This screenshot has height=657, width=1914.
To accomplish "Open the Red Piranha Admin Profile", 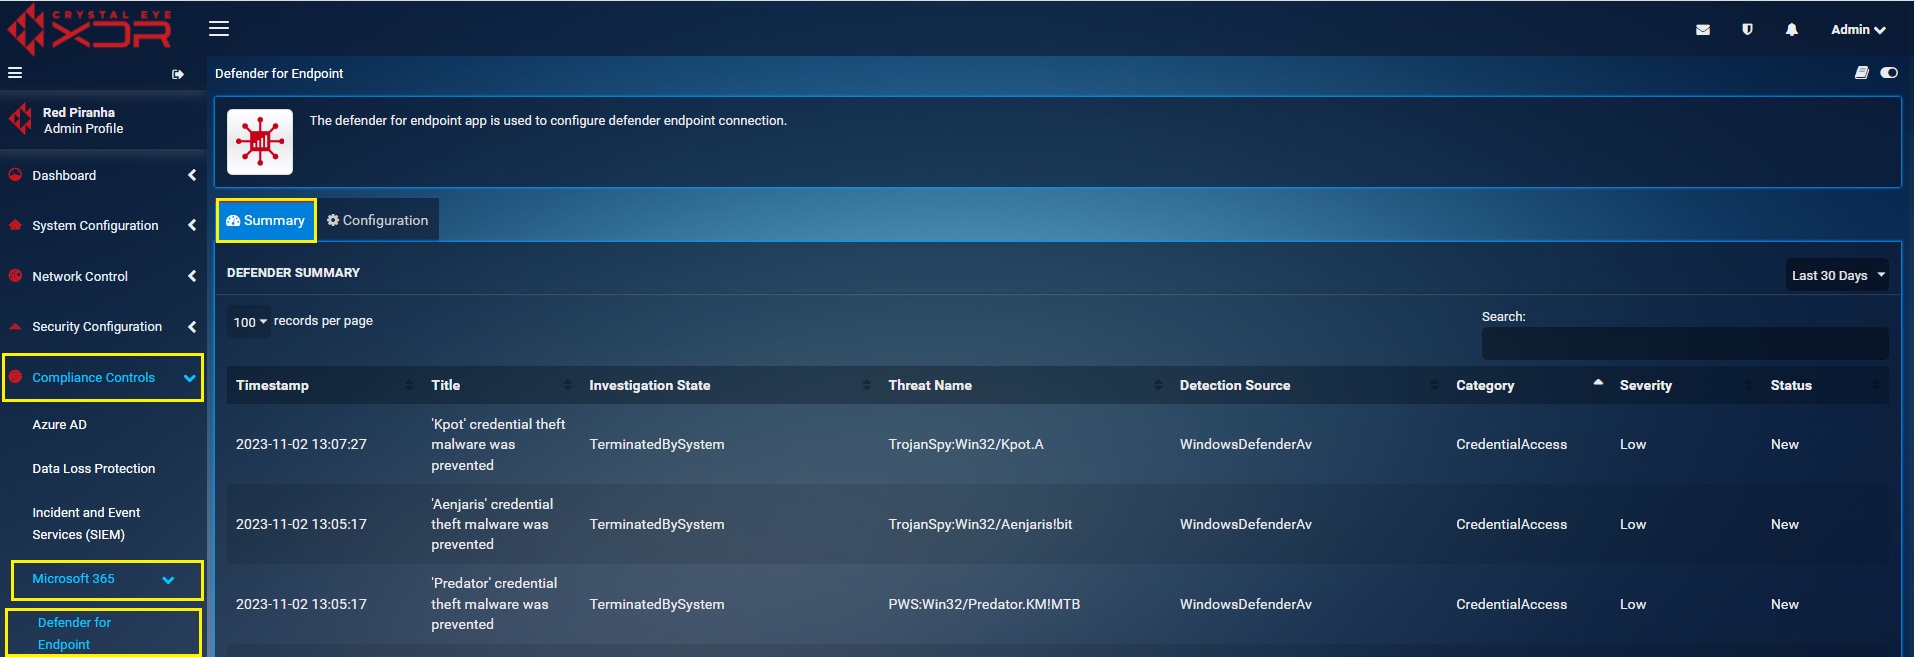I will point(83,120).
